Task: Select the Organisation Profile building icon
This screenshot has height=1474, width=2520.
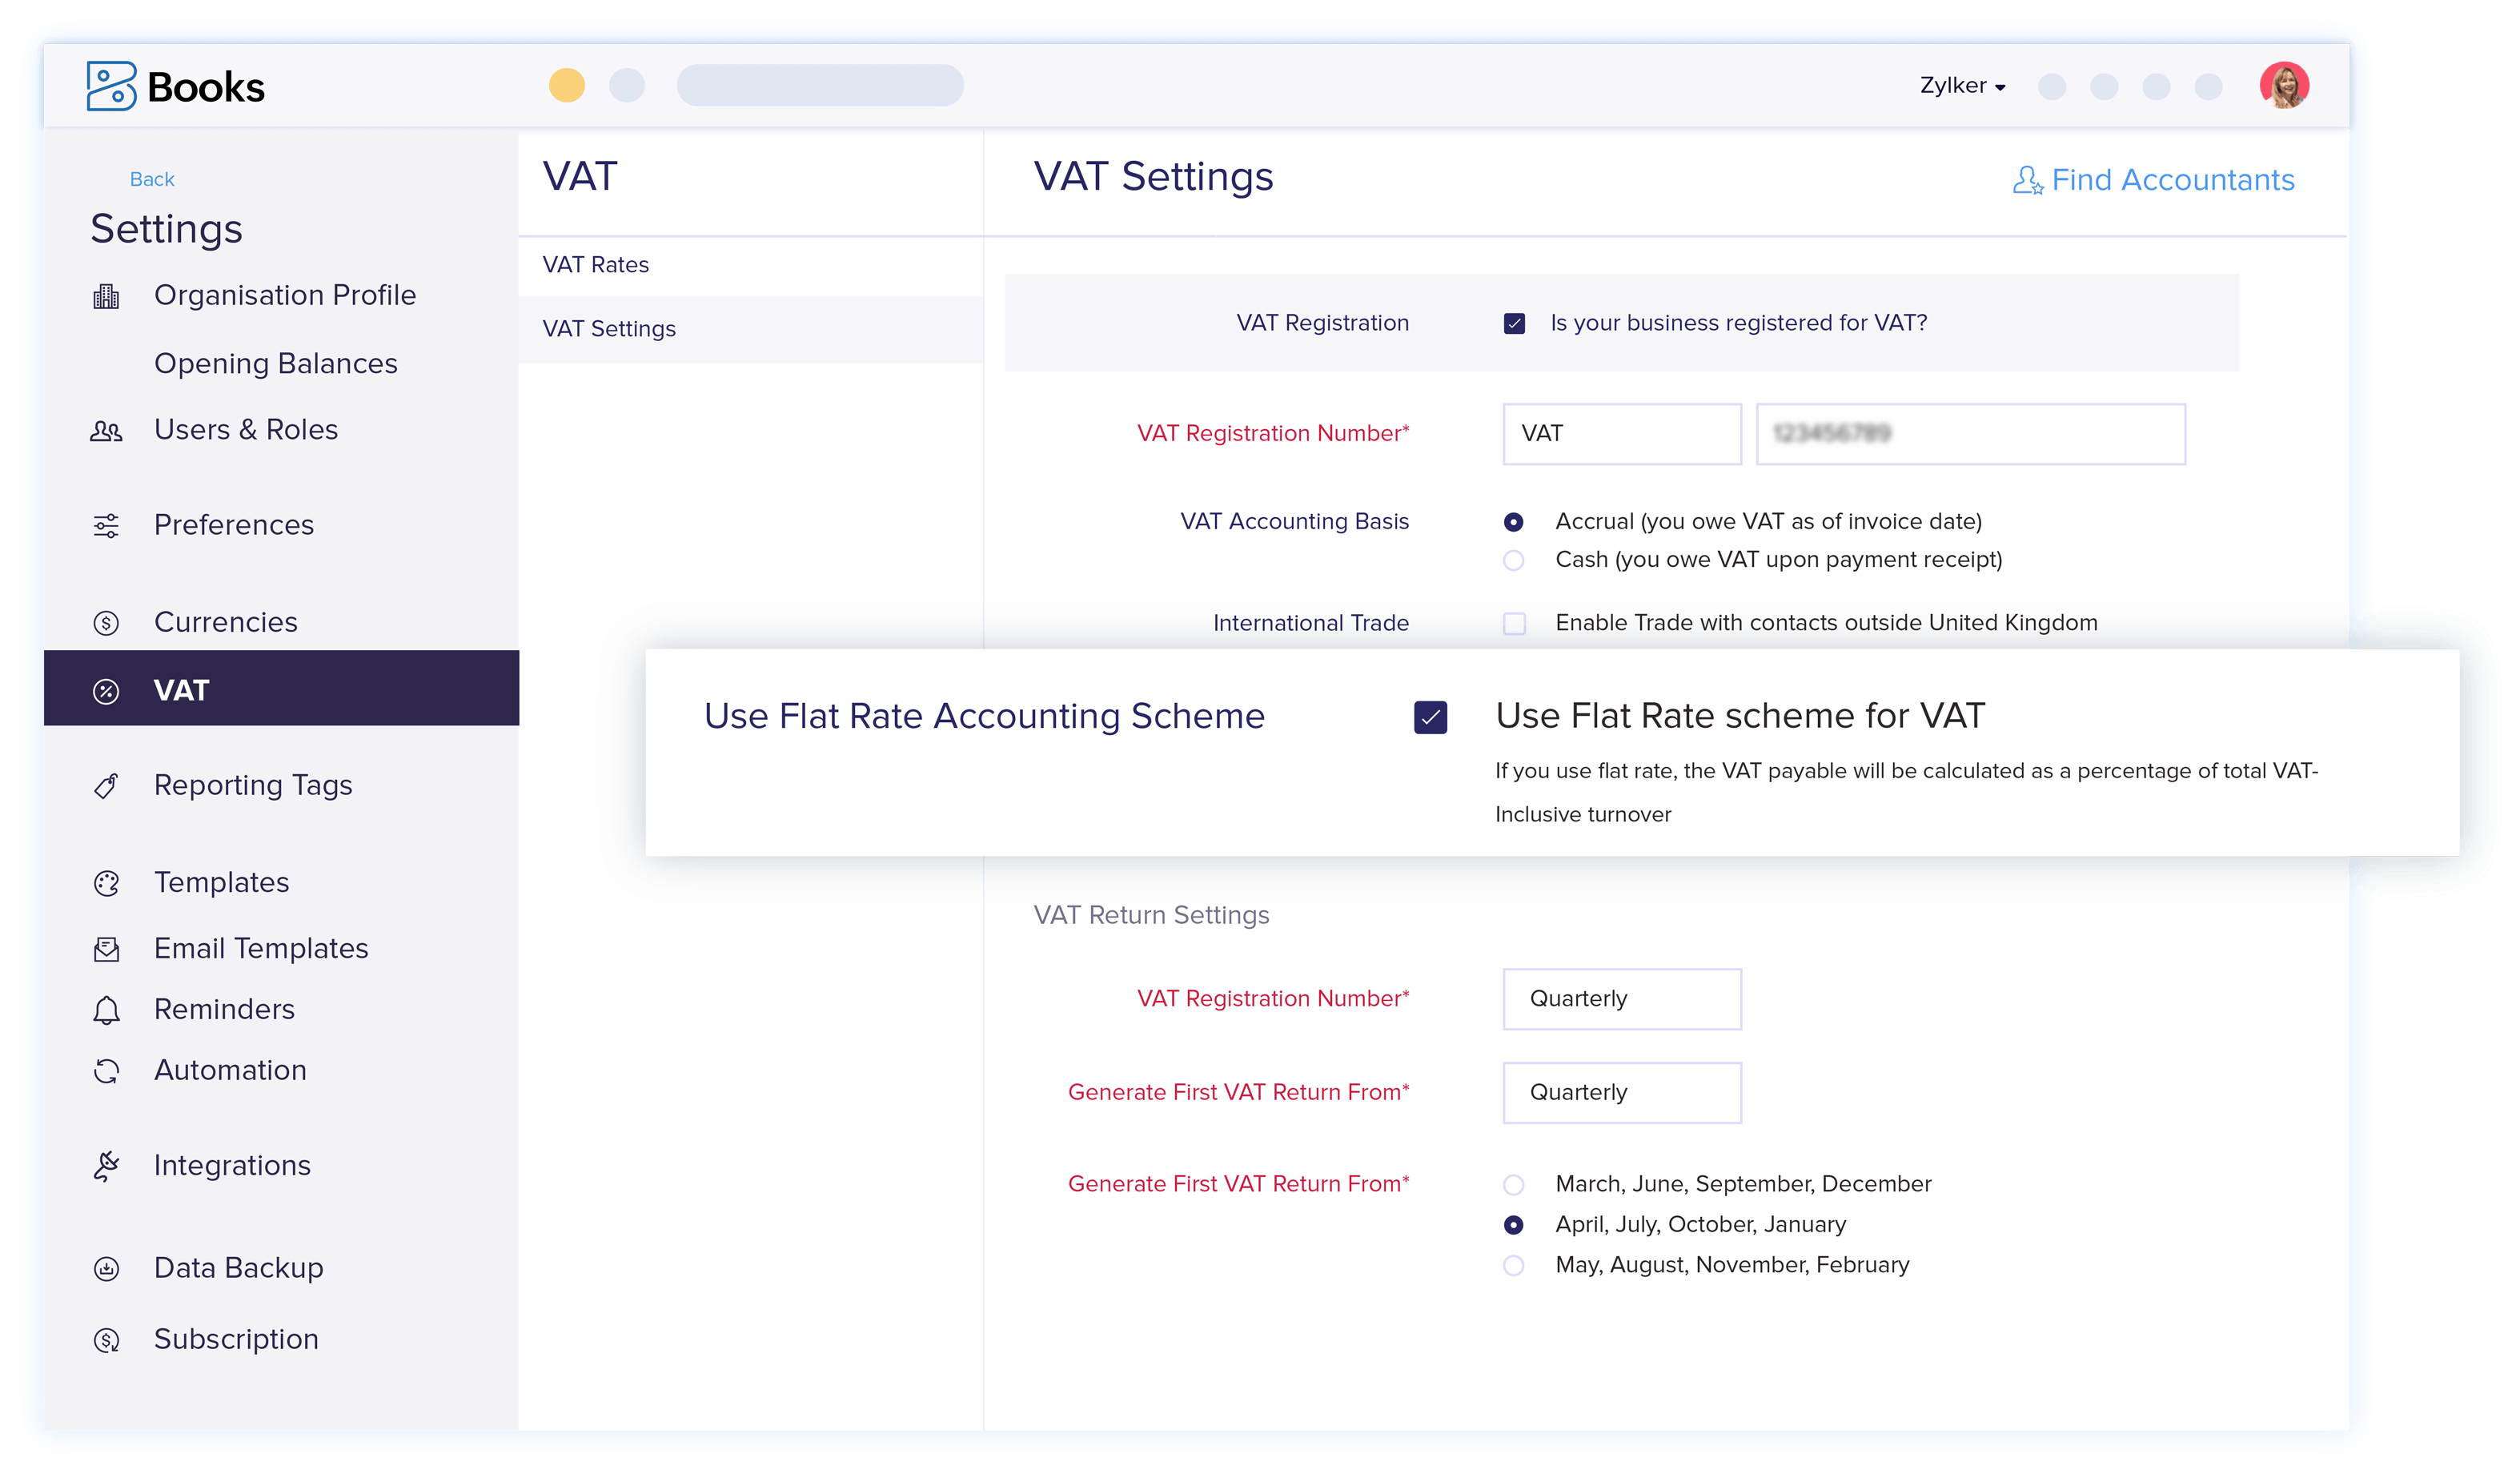Action: pyautogui.click(x=107, y=295)
